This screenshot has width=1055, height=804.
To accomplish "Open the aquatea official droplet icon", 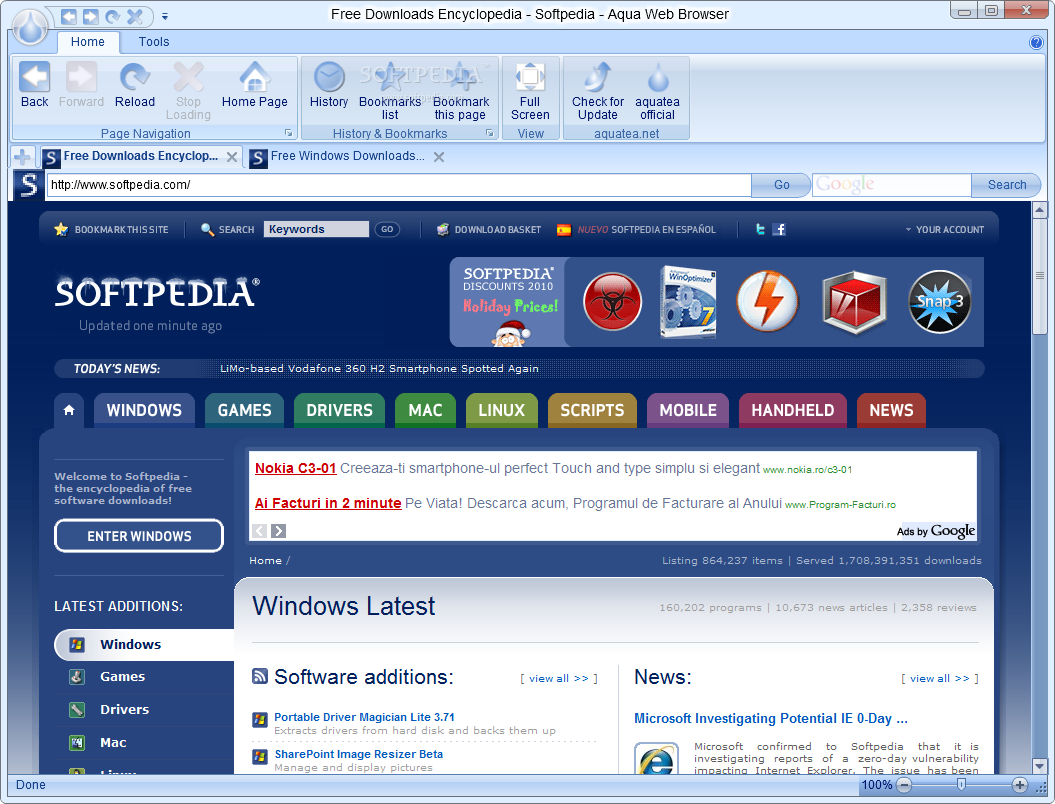I will pos(657,77).
